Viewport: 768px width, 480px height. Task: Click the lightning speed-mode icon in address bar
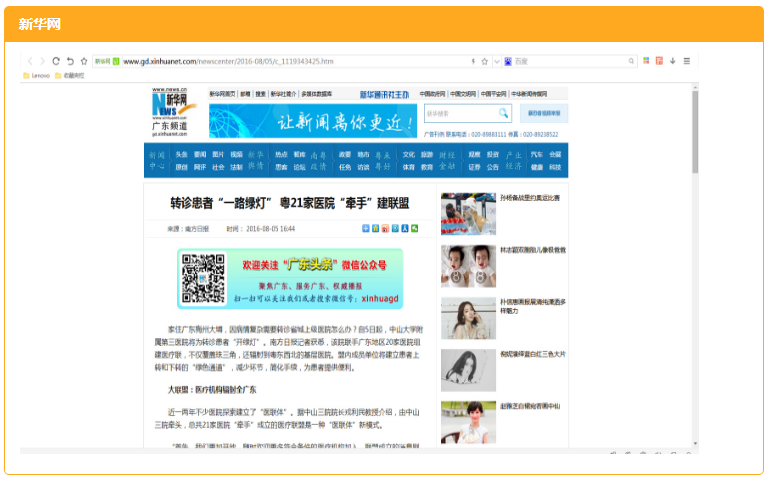pyautogui.click(x=473, y=61)
